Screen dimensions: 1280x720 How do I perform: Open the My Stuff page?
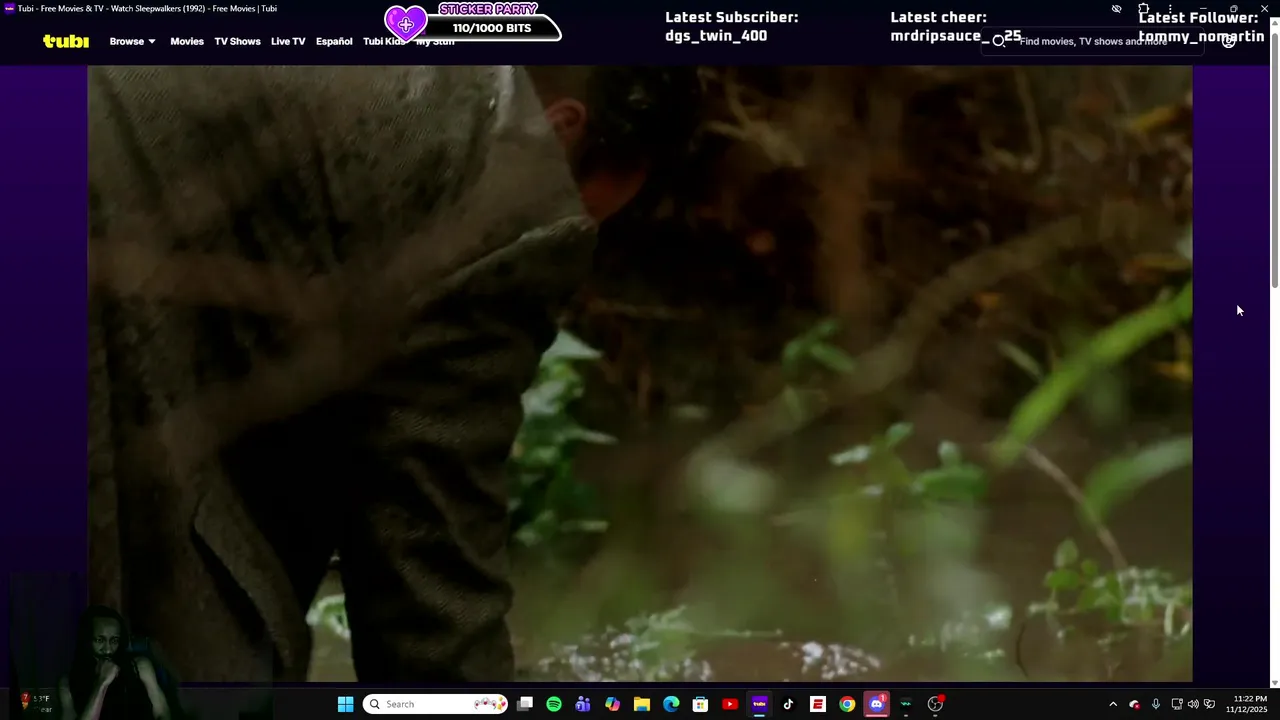(435, 41)
